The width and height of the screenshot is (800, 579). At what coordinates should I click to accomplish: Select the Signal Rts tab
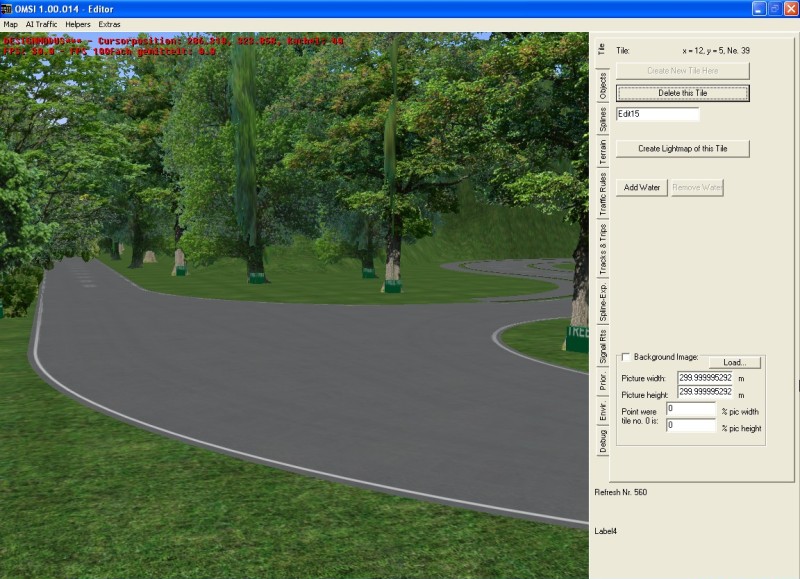point(602,345)
